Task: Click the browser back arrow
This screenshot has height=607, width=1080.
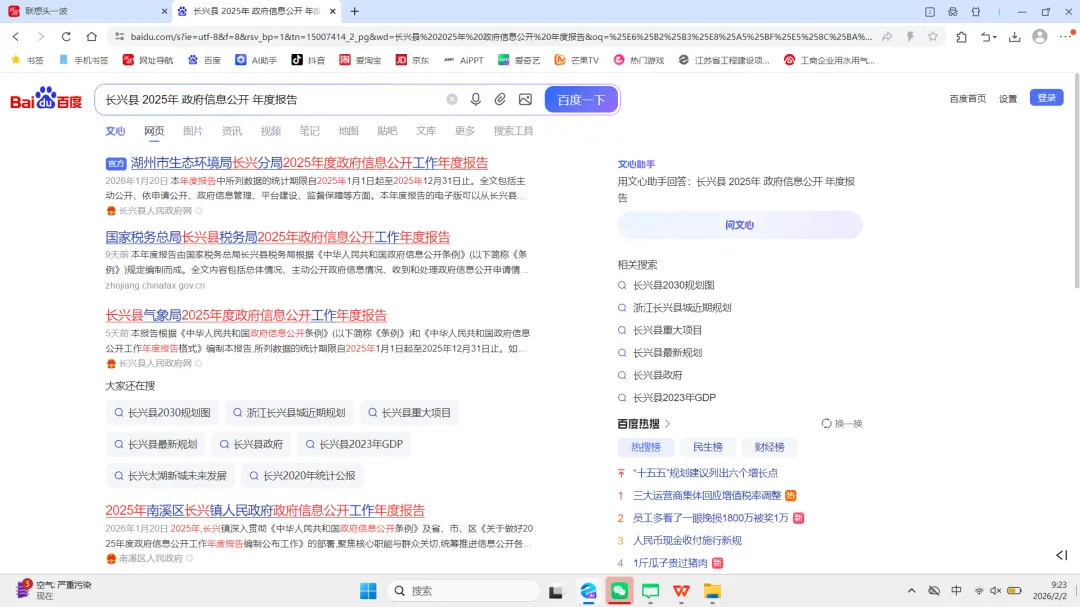Action: [x=16, y=37]
